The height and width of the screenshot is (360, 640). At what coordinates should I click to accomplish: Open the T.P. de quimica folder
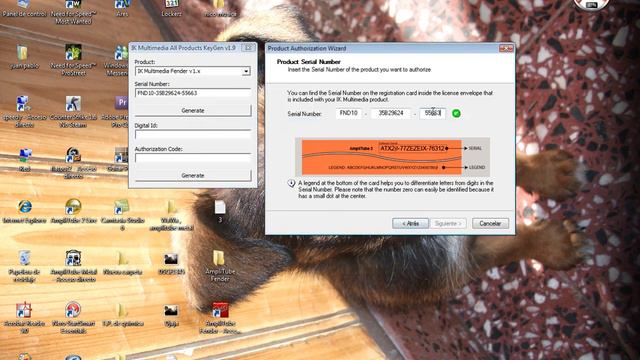(121, 310)
